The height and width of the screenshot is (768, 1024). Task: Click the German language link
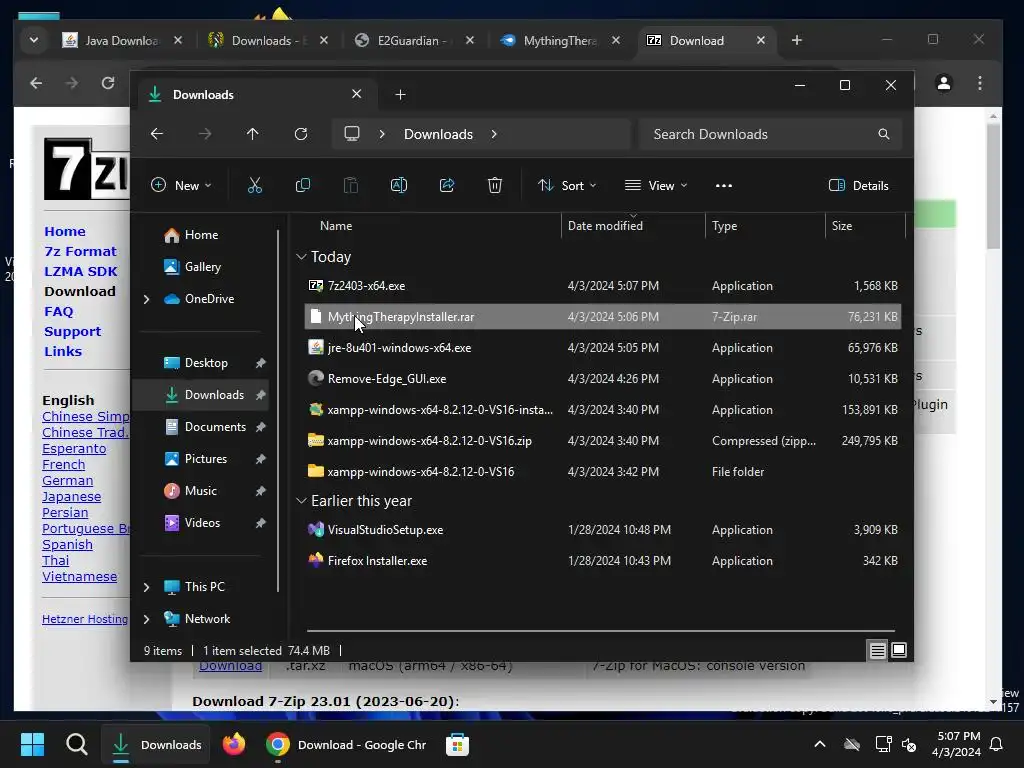pyautogui.click(x=67, y=481)
